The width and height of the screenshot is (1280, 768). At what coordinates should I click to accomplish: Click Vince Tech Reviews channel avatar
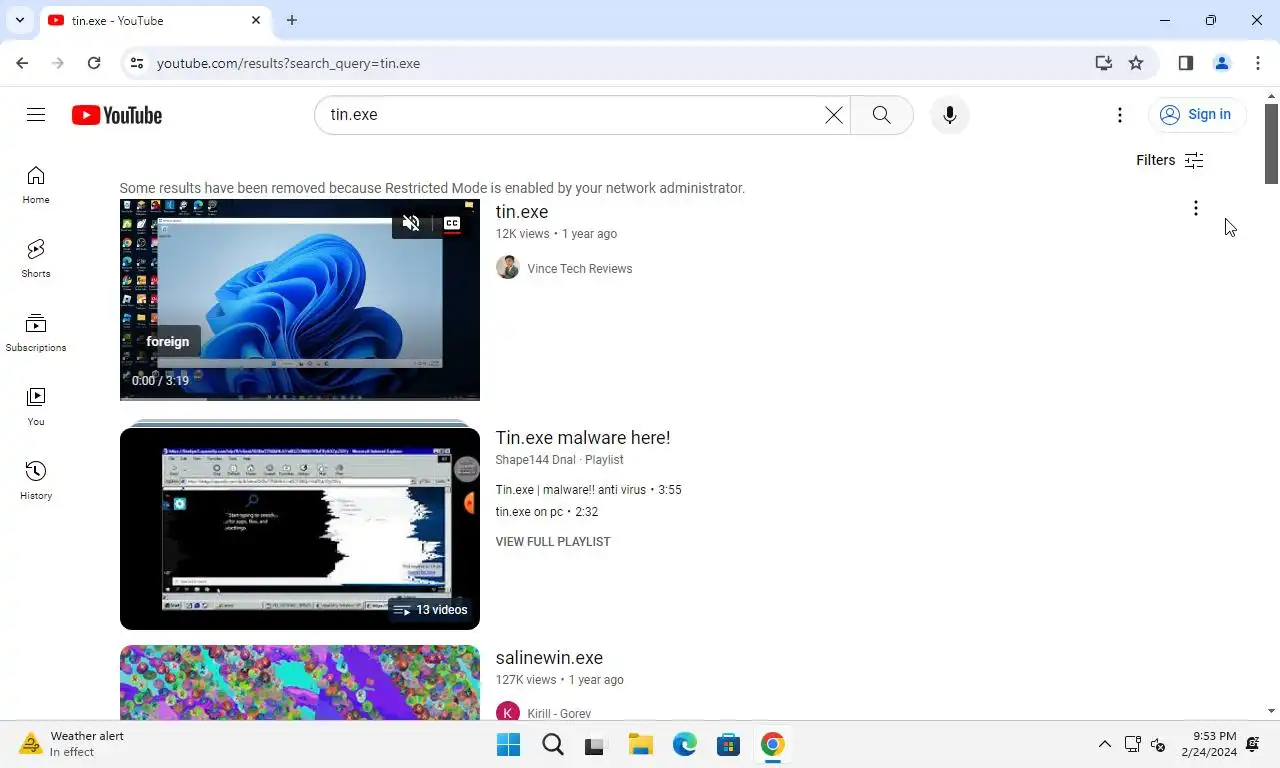pos(508,268)
